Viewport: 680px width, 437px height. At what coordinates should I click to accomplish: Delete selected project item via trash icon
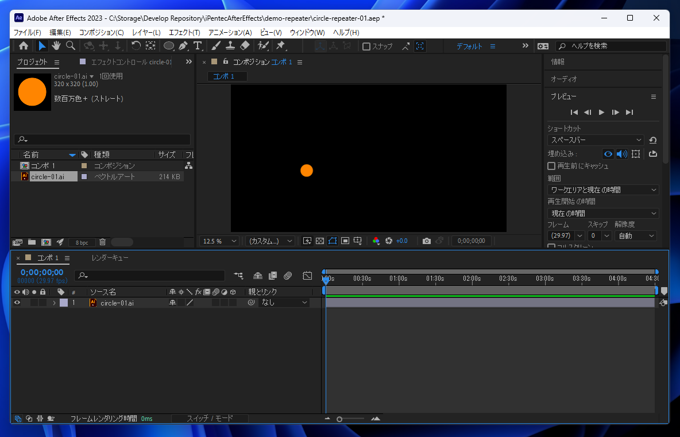pyautogui.click(x=102, y=242)
